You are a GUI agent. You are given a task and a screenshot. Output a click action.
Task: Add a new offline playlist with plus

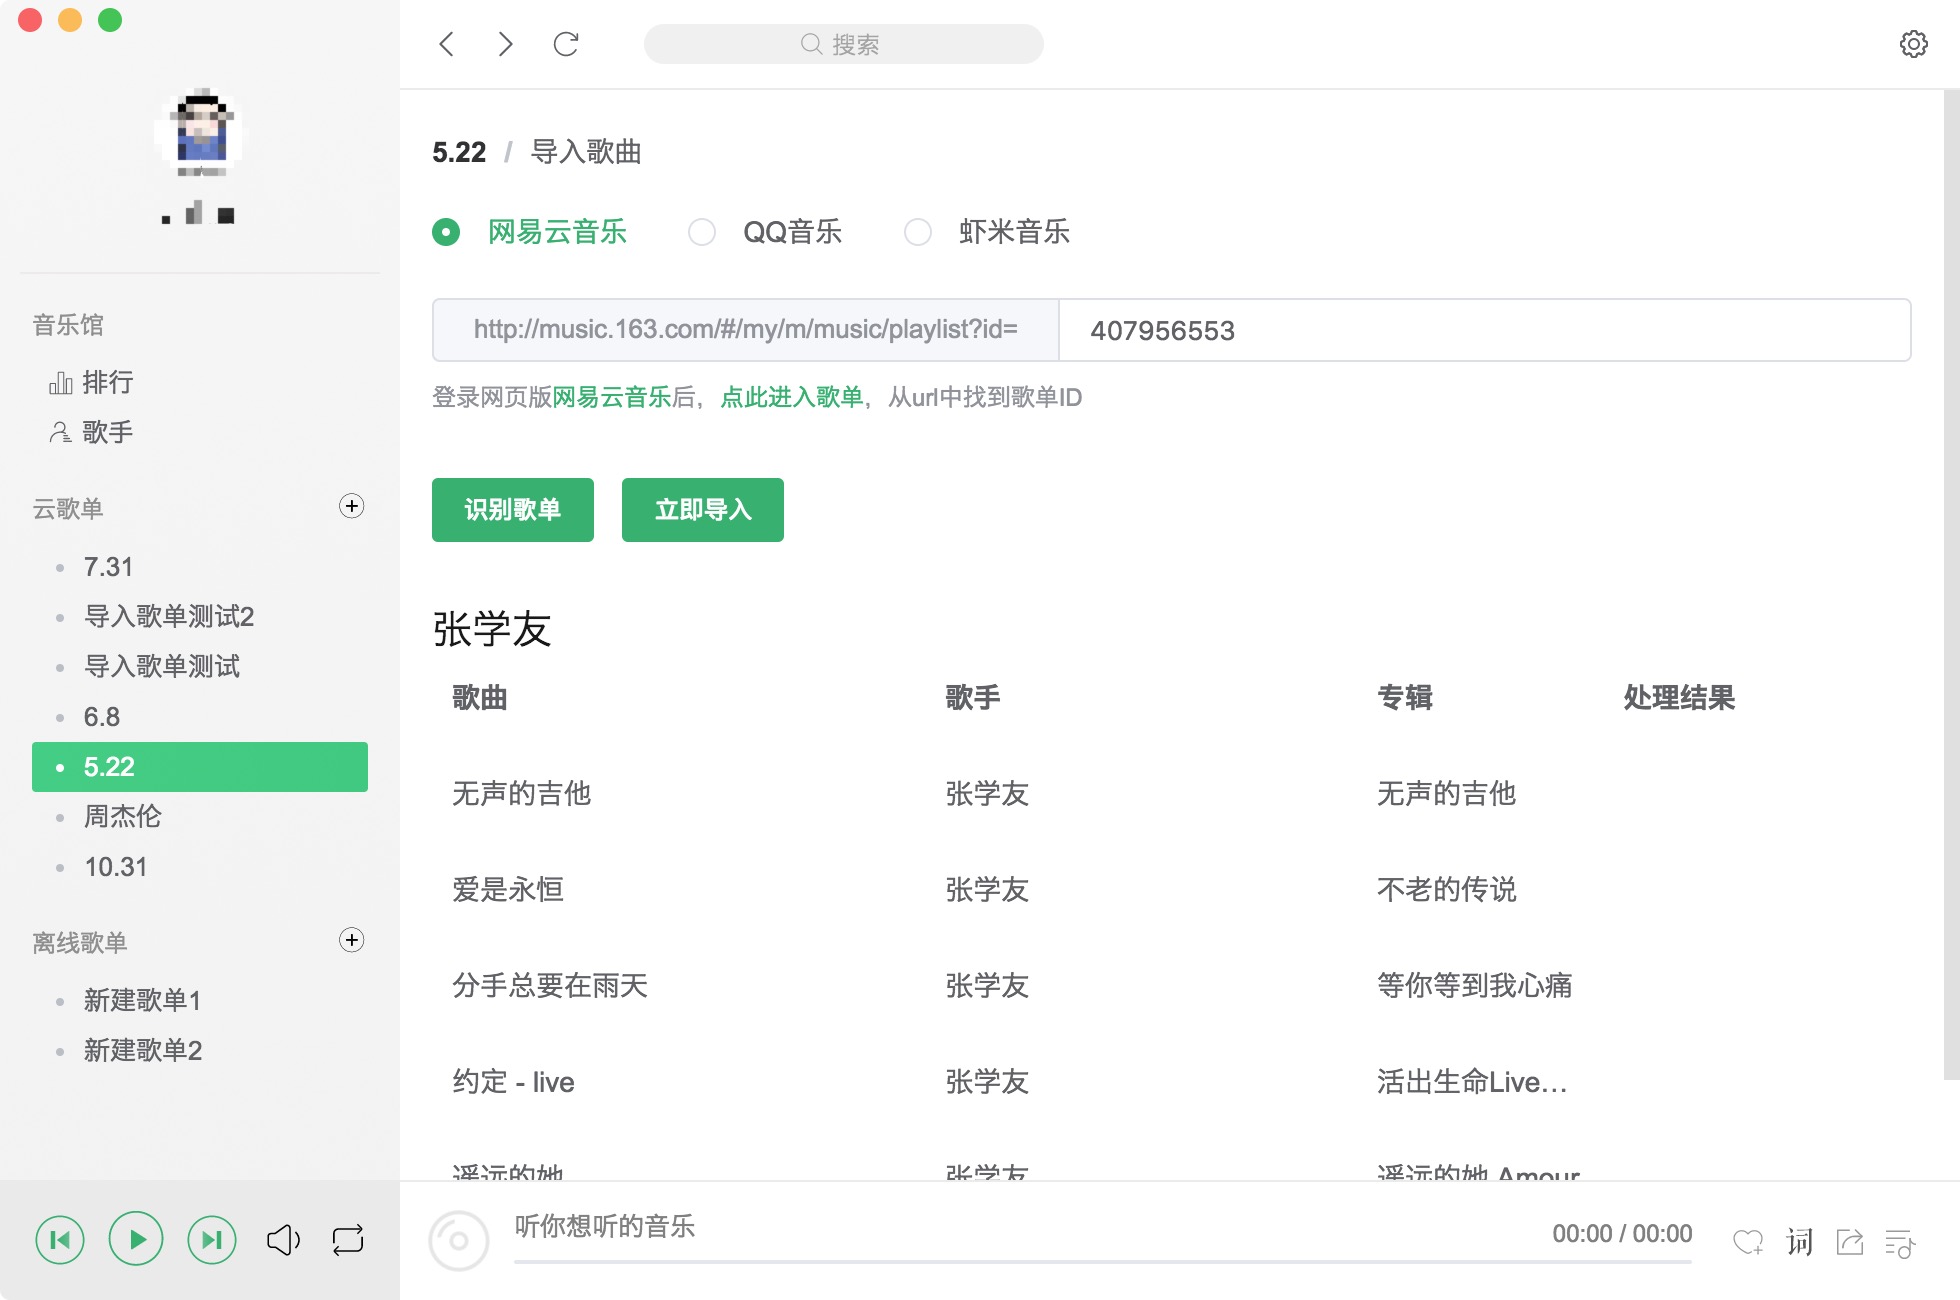tap(351, 940)
